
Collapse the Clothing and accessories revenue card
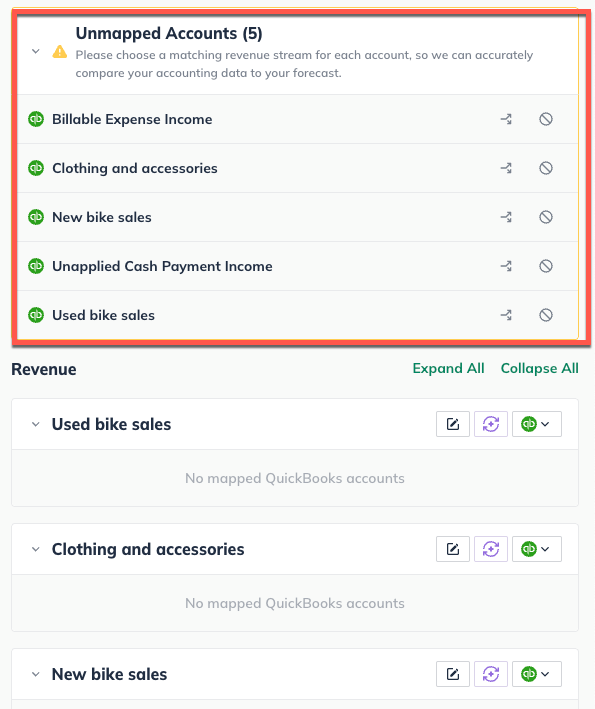35,549
